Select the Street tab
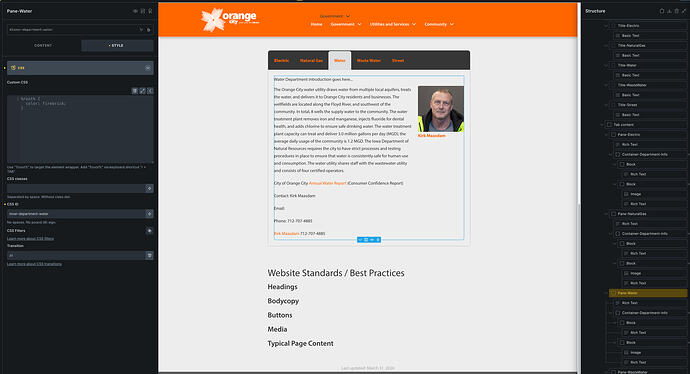This screenshot has height=374, width=690. 398,61
